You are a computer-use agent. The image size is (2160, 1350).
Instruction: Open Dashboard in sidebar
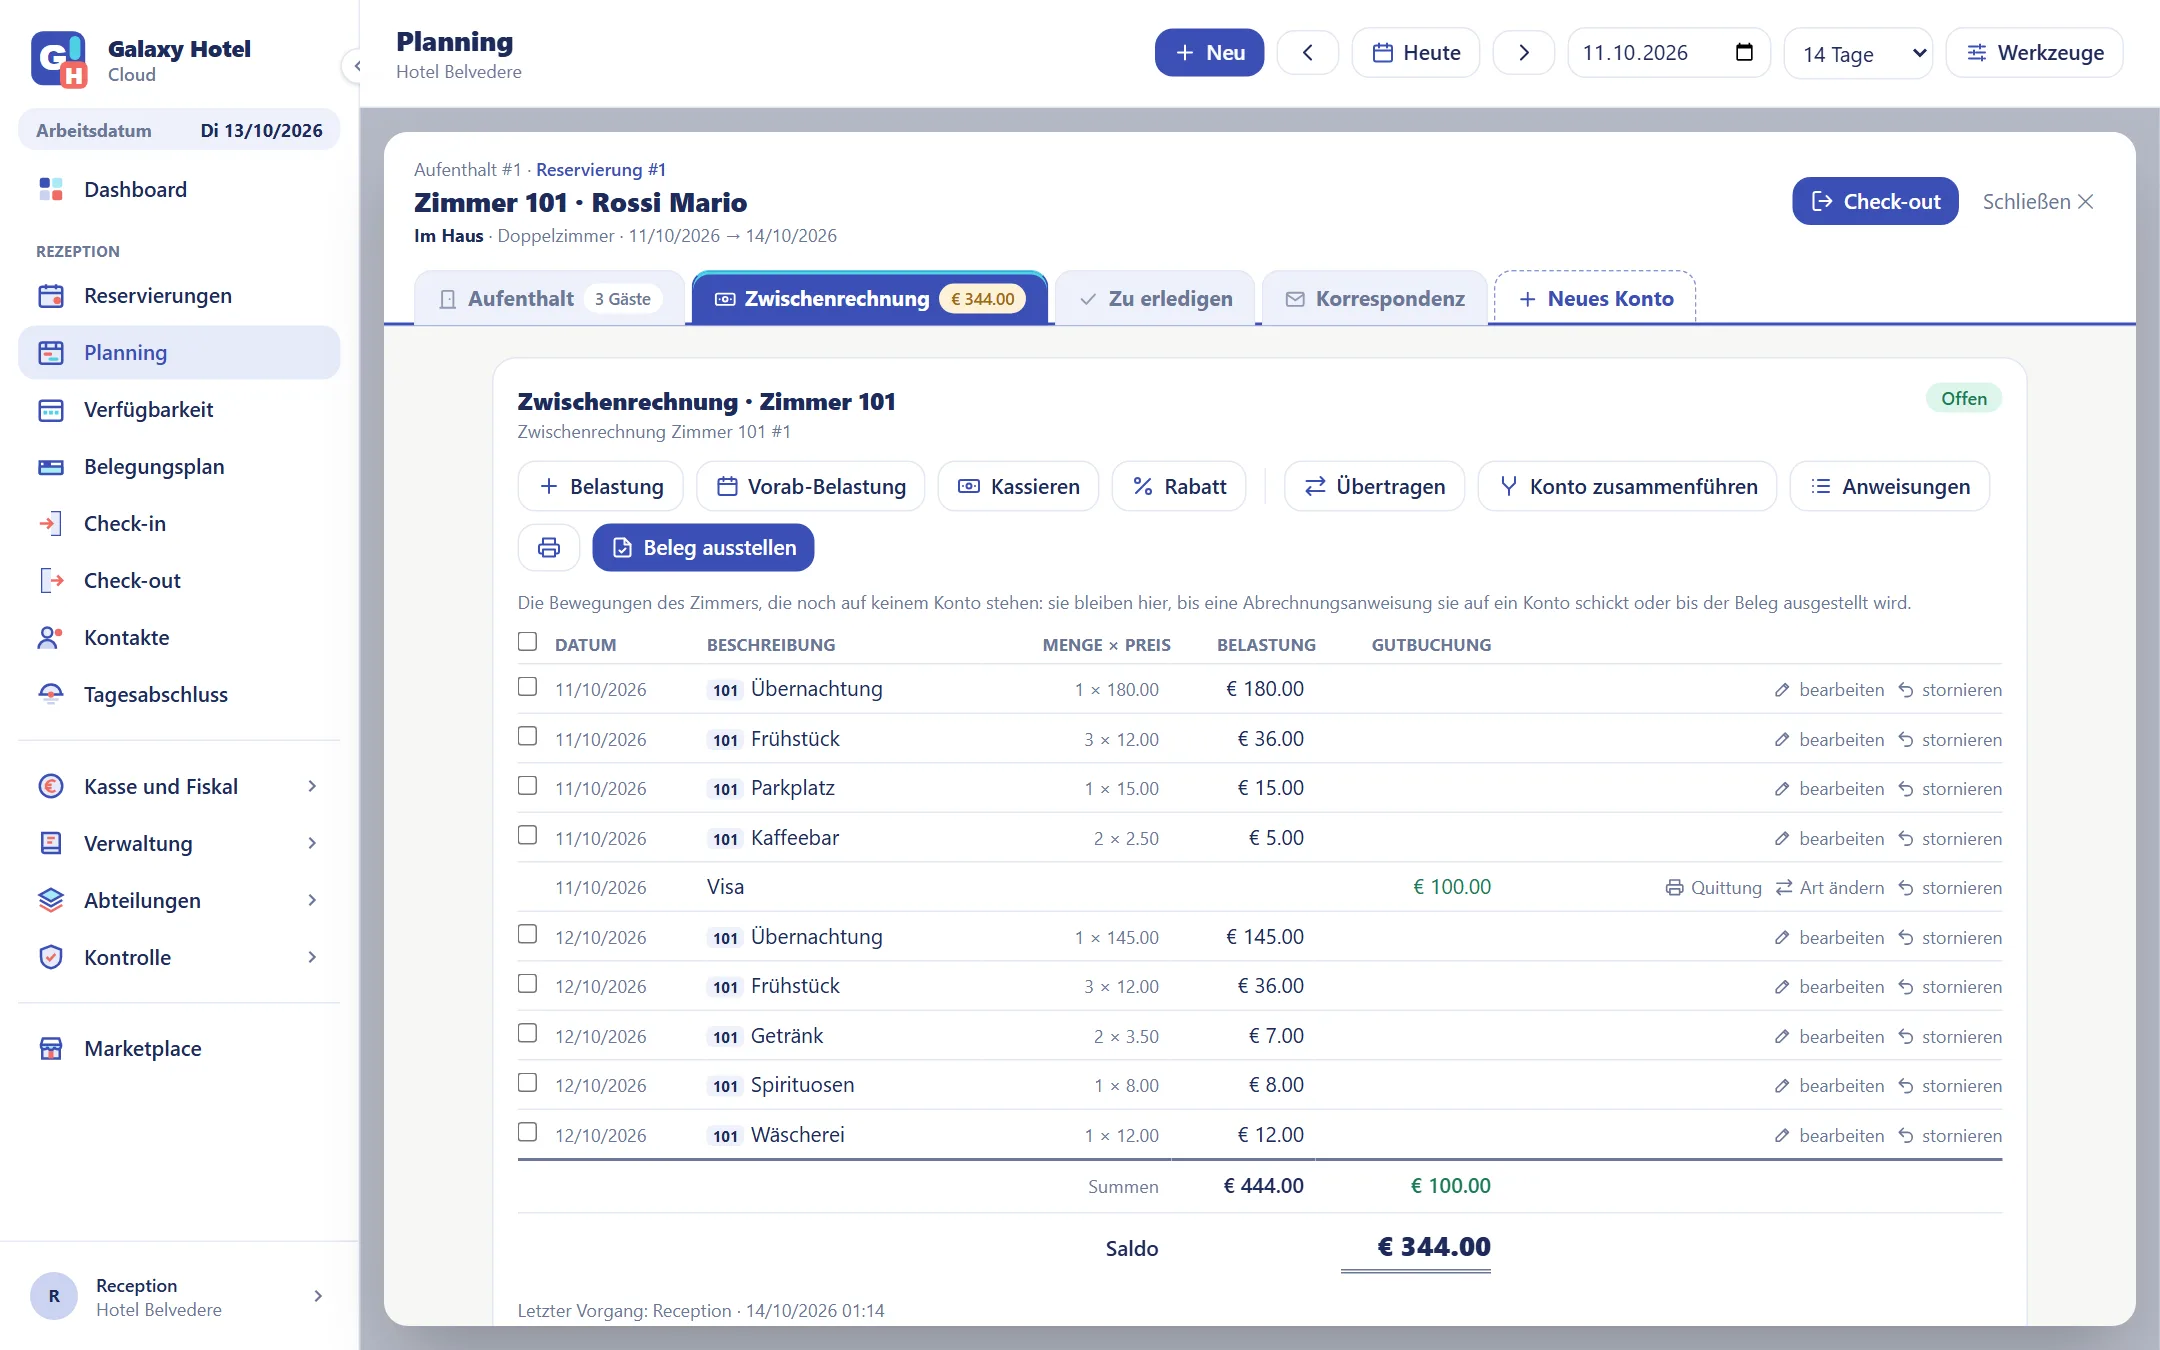pos(179,190)
